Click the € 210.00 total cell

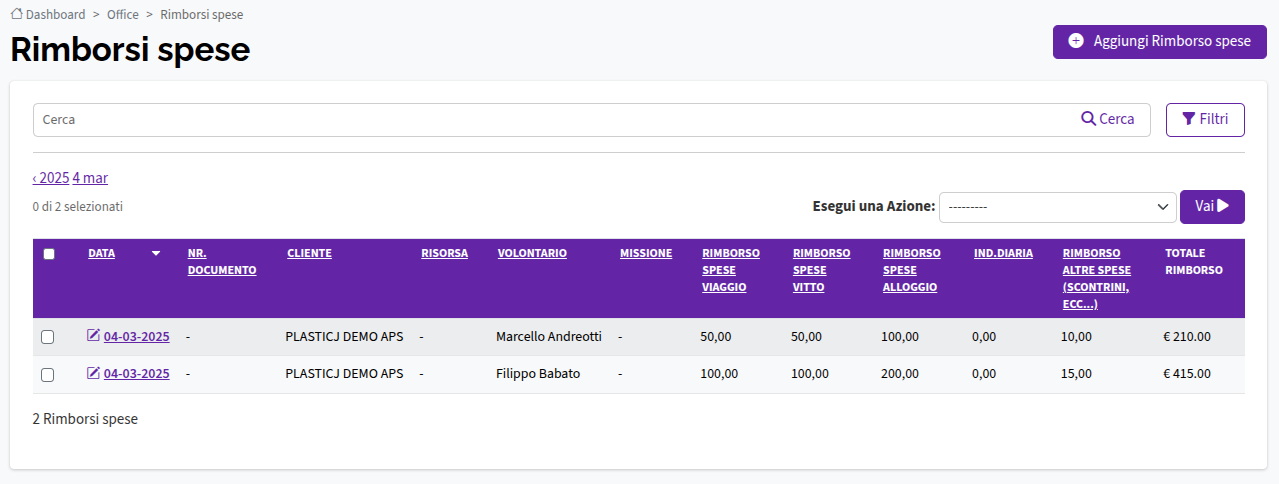tap(1187, 337)
